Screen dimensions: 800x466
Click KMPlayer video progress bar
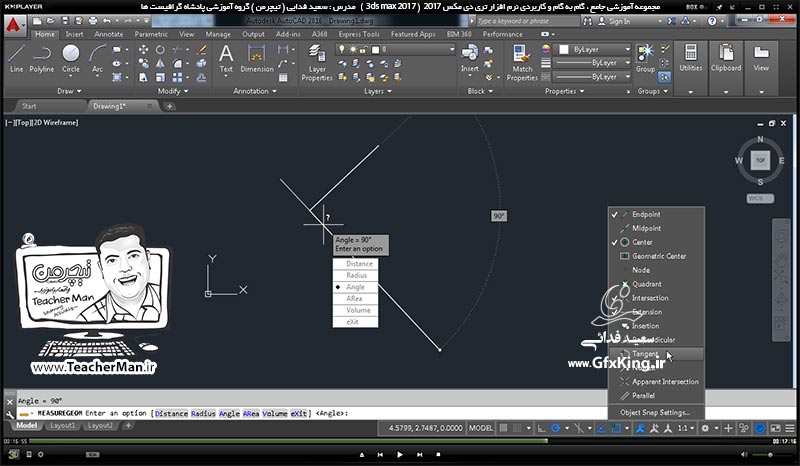[399, 441]
